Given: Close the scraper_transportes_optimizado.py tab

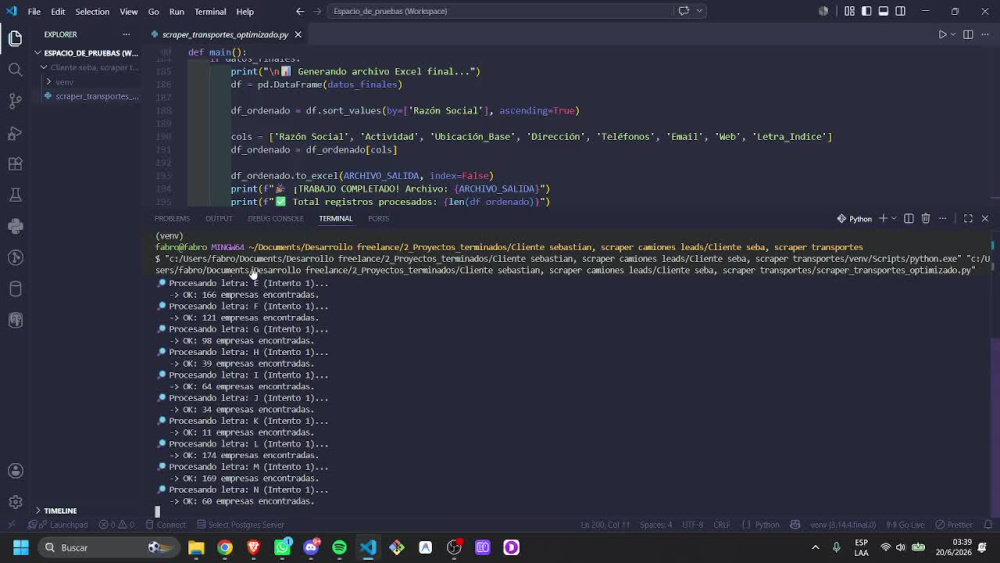Looking at the screenshot, I should click(x=298, y=34).
